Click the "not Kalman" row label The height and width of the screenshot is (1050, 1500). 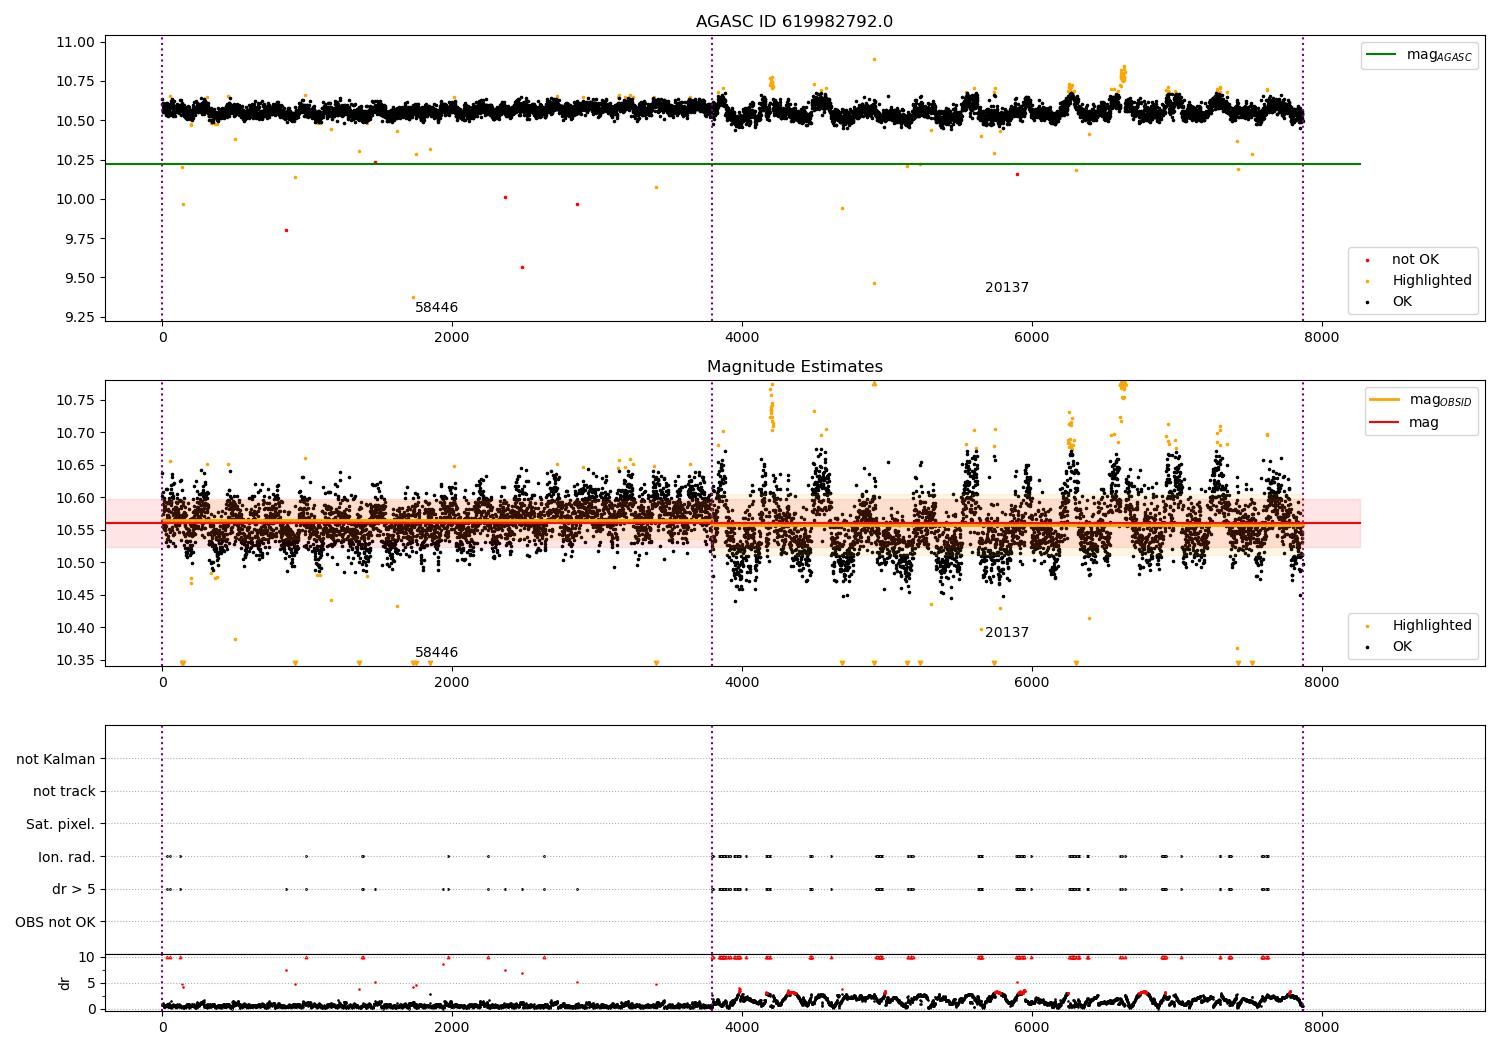[x=56, y=760]
